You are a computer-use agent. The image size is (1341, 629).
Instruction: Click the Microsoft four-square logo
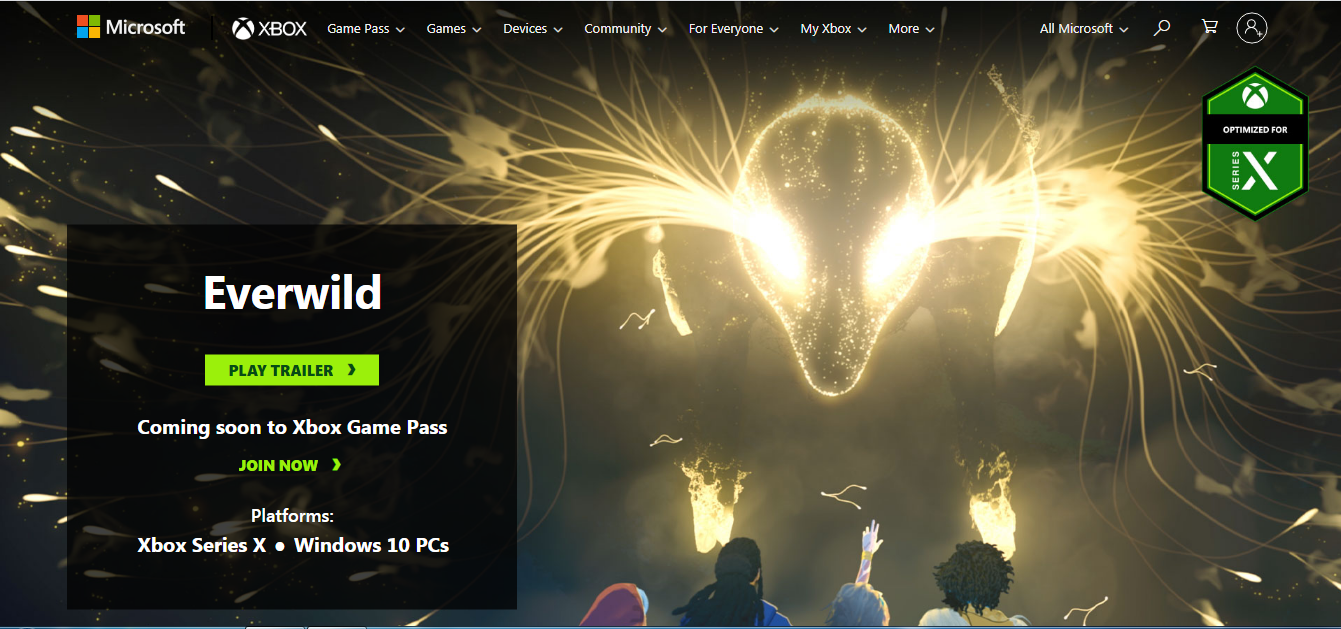[x=89, y=27]
